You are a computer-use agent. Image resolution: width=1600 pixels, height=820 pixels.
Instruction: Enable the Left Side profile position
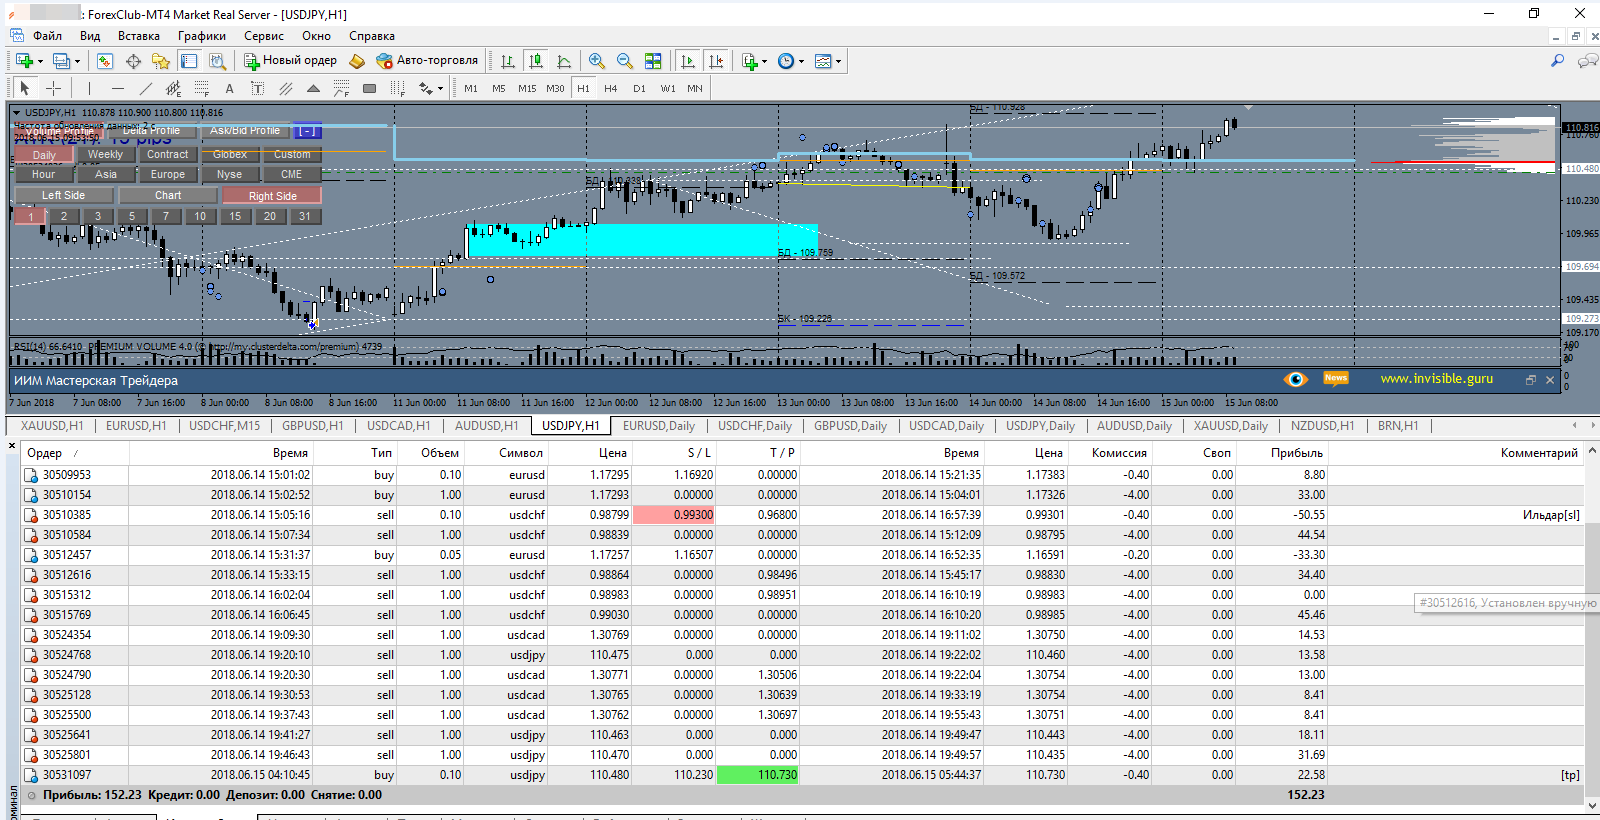click(63, 196)
